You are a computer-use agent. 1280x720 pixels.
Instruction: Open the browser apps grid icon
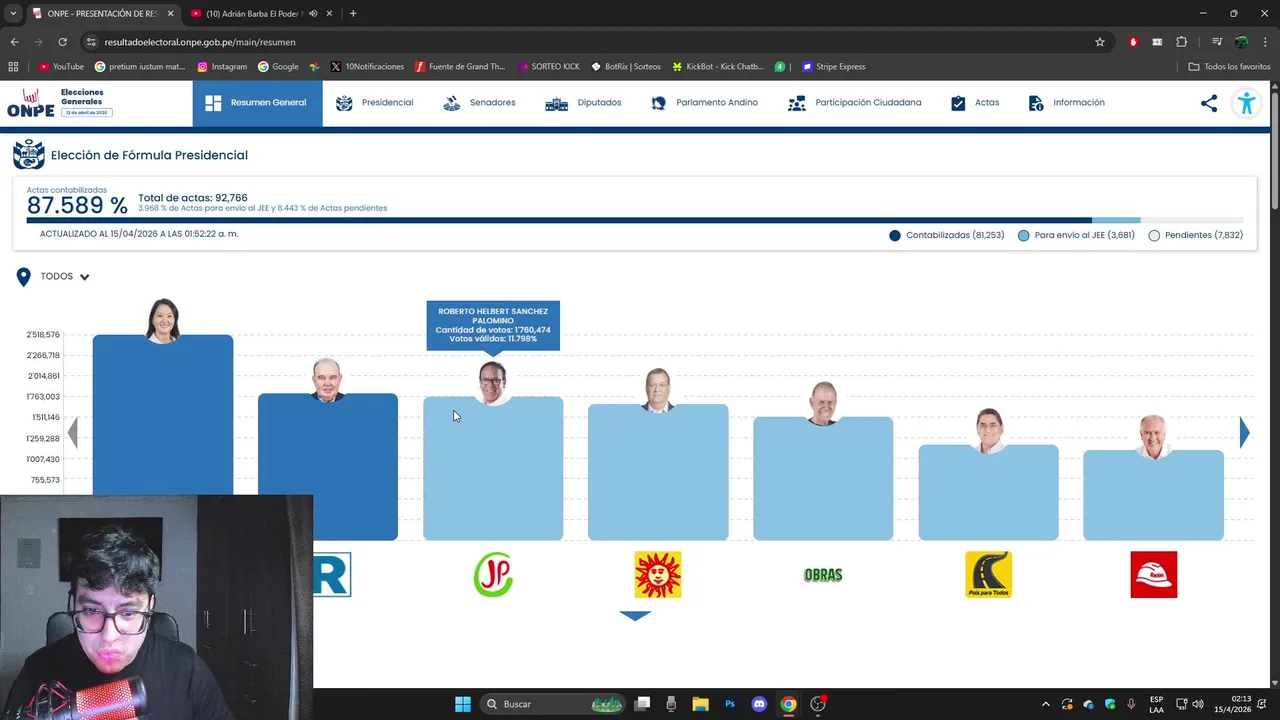coord(13,67)
